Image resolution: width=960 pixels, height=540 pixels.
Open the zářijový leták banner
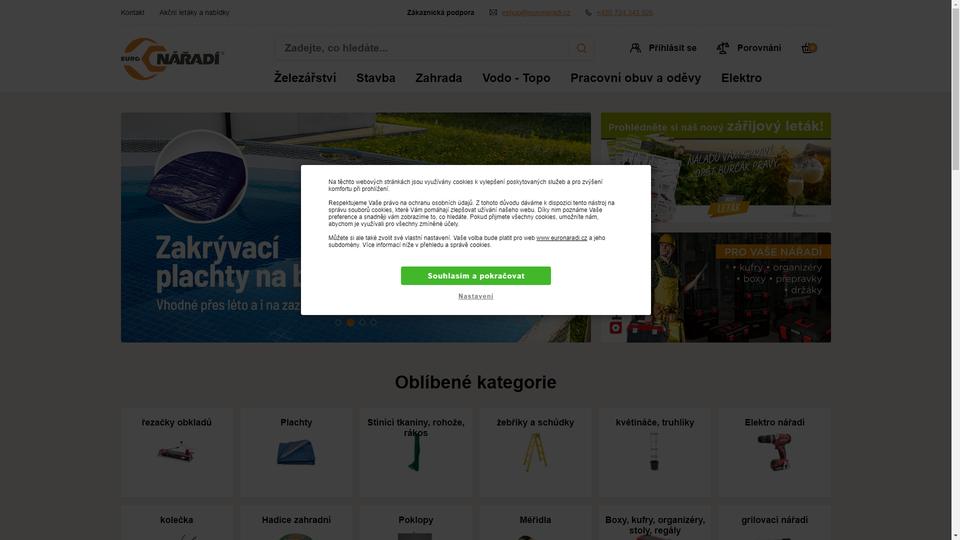716,167
